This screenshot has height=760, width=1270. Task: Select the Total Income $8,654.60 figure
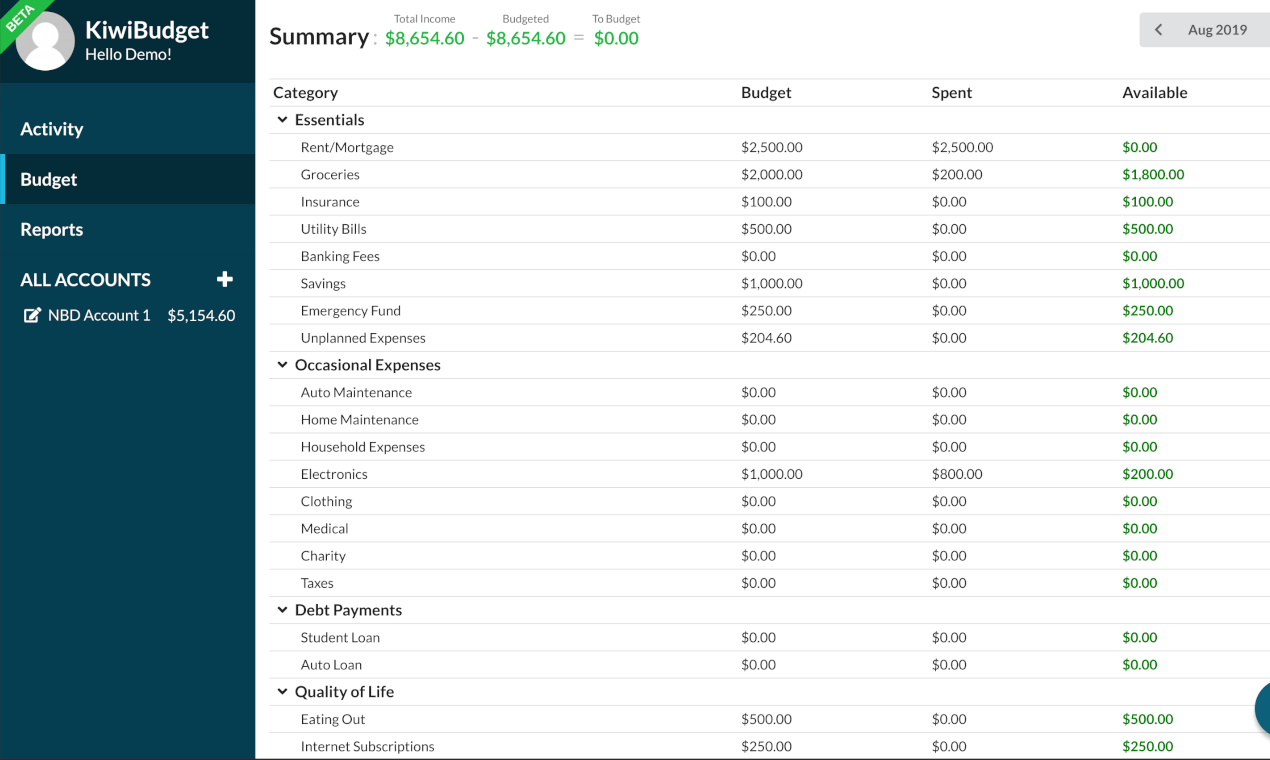tap(424, 37)
